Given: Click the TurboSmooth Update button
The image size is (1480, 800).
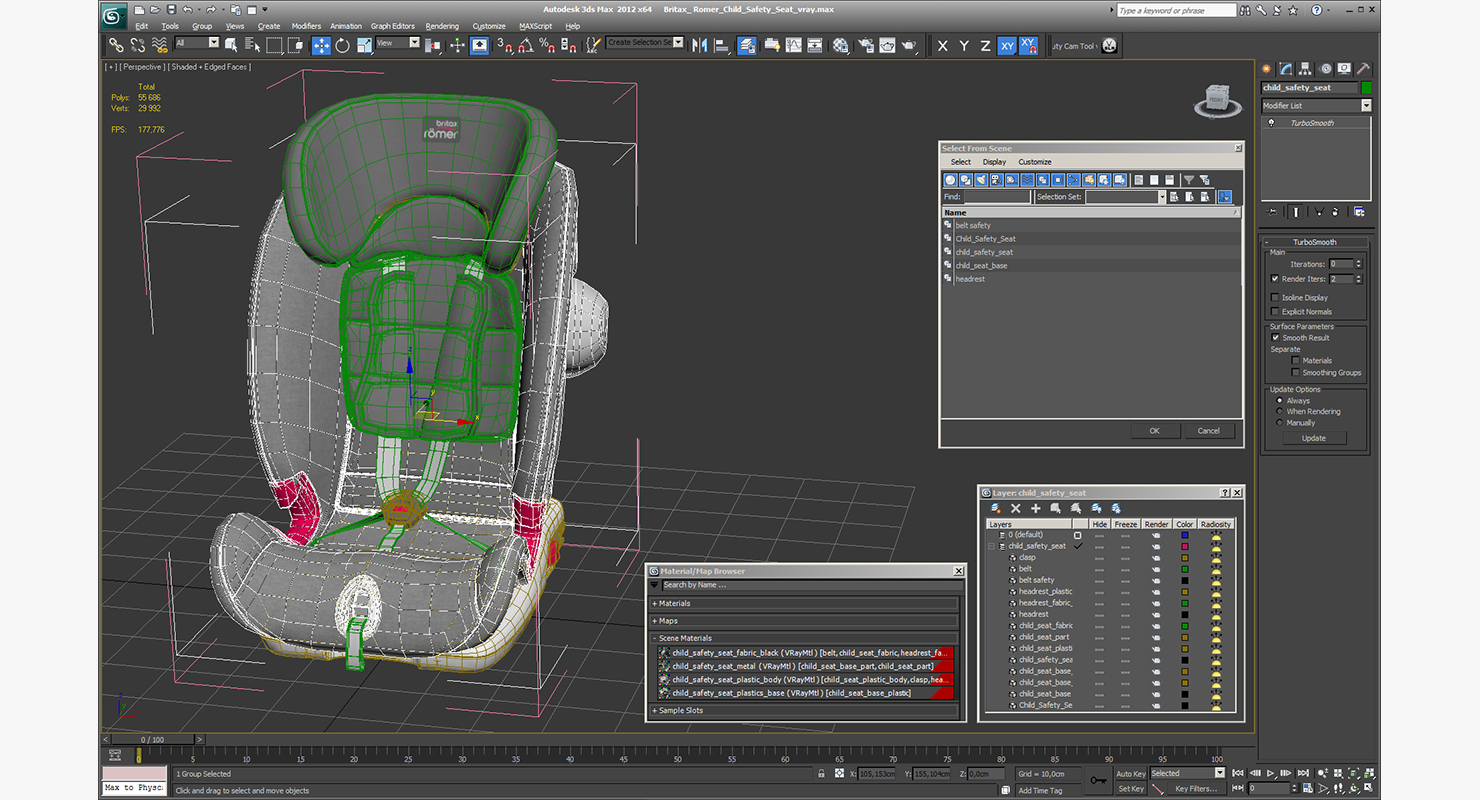Looking at the screenshot, I should [1314, 438].
